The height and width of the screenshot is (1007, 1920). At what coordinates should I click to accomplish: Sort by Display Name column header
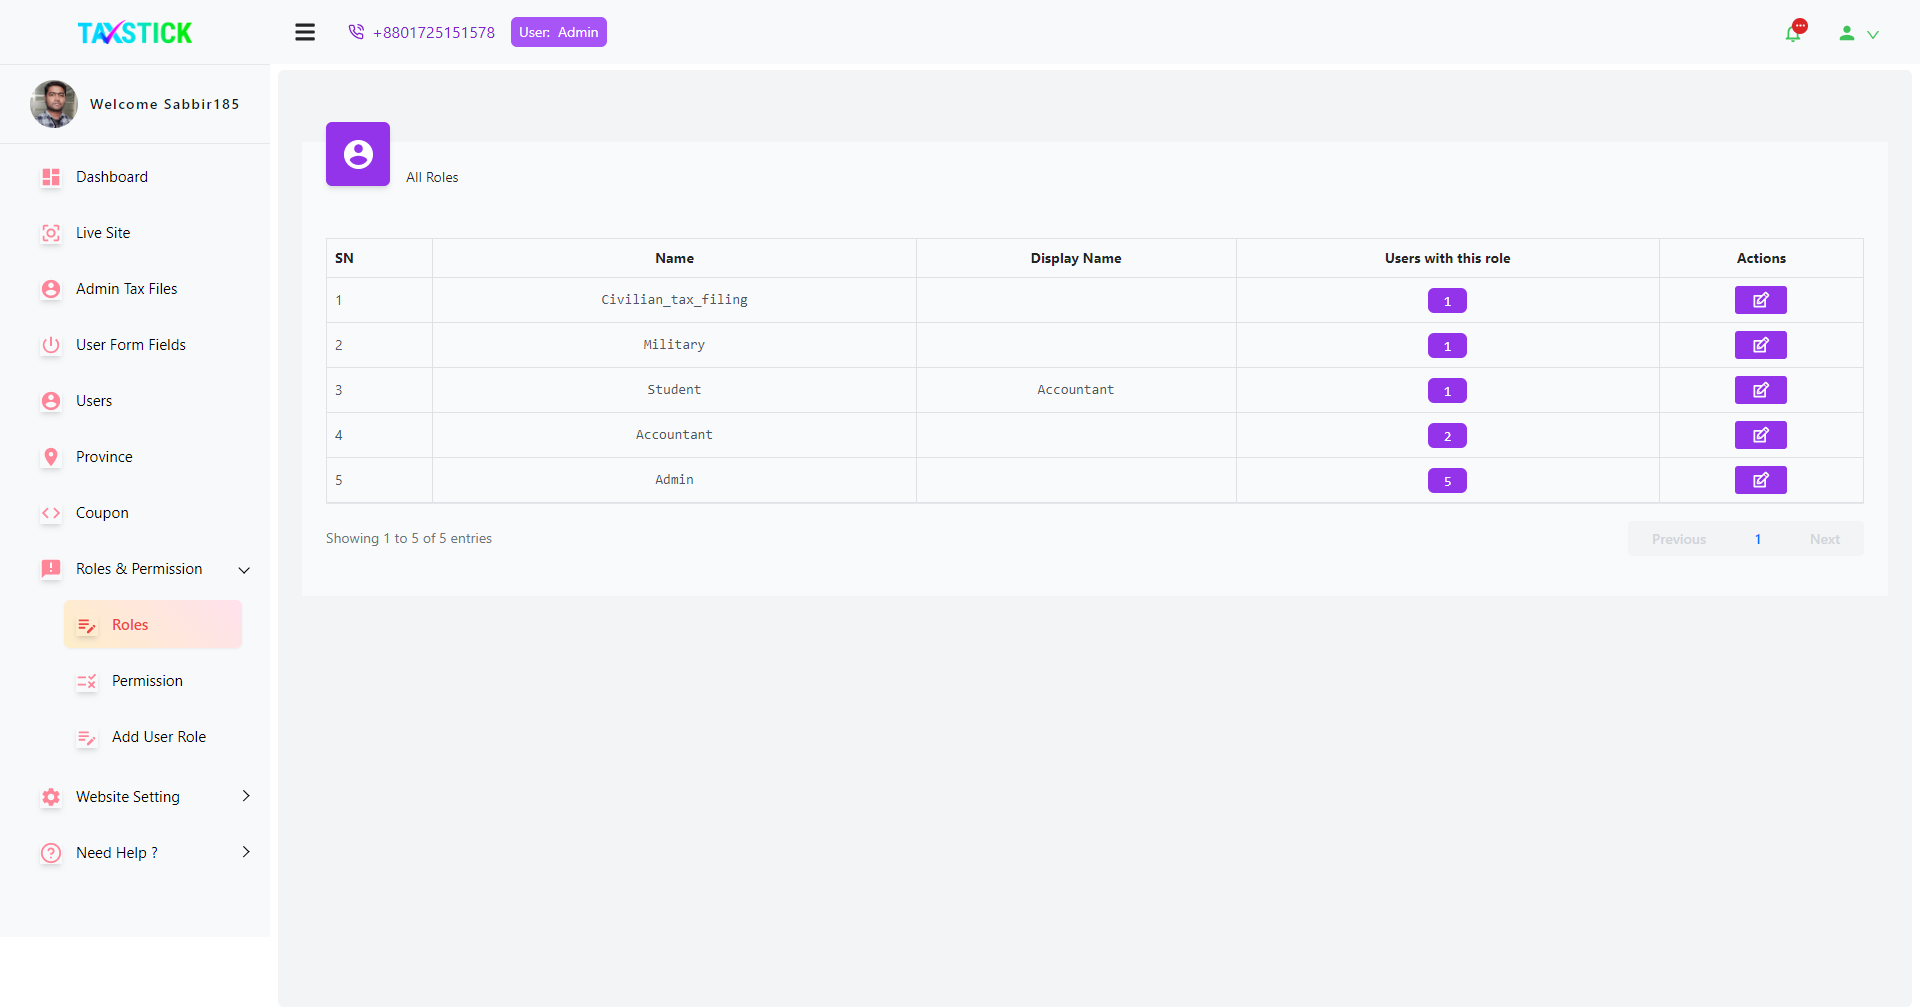(x=1076, y=258)
